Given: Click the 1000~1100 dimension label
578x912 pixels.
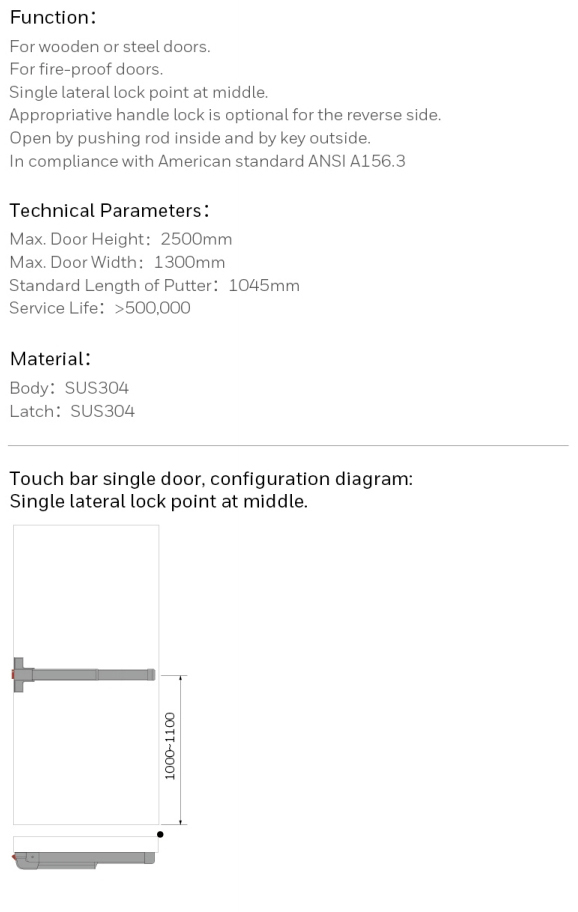Looking at the screenshot, I should (x=169, y=746).
